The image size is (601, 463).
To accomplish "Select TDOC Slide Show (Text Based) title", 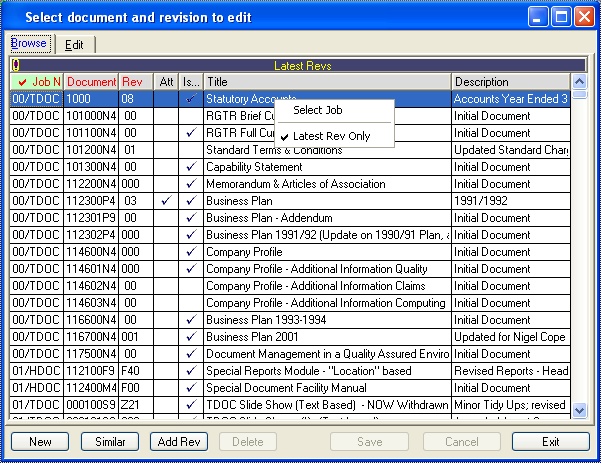I will (x=327, y=404).
